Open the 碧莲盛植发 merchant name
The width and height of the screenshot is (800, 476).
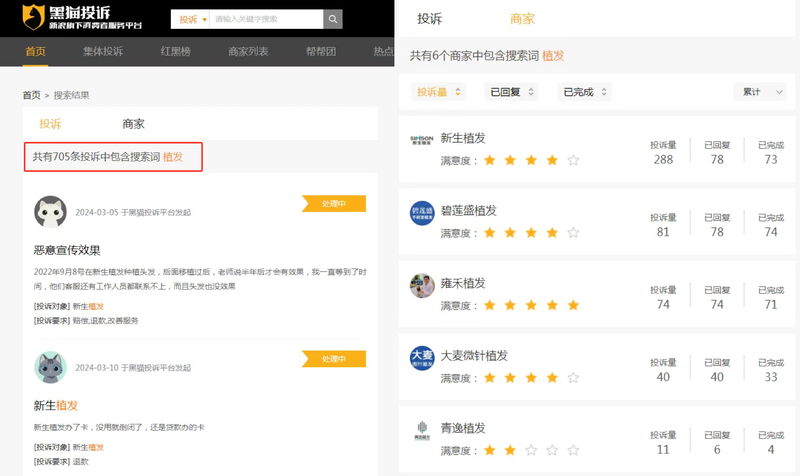[468, 210]
